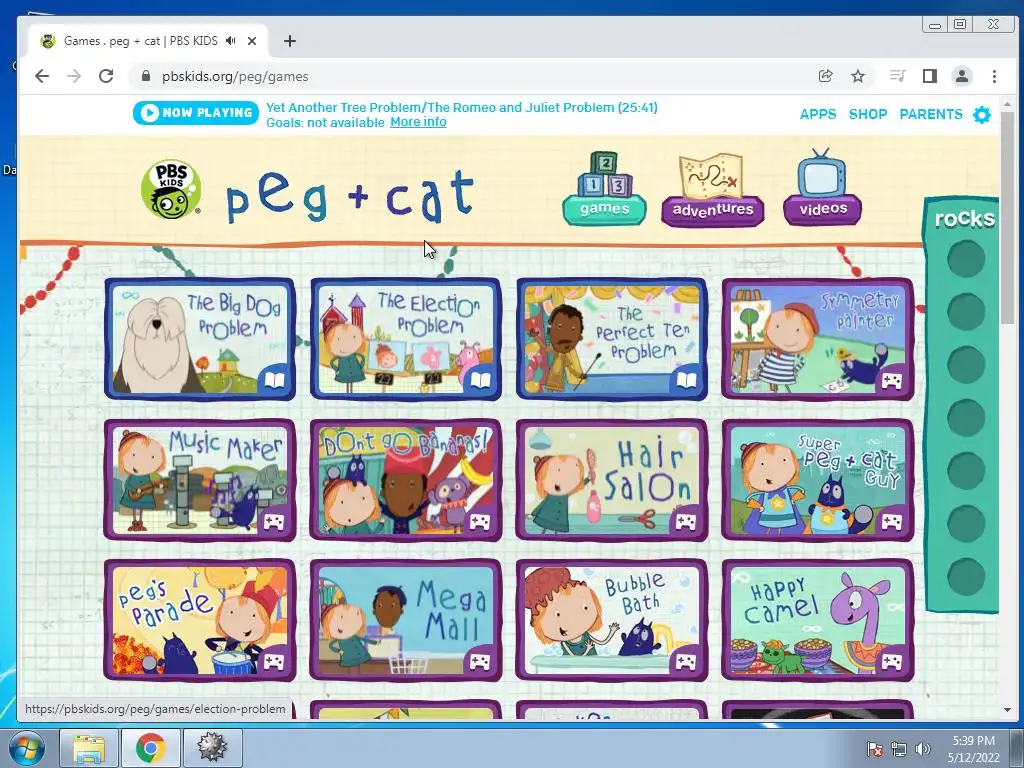Open The Perfect Ten Problem story
Screen dimensions: 1024x768
(611, 339)
